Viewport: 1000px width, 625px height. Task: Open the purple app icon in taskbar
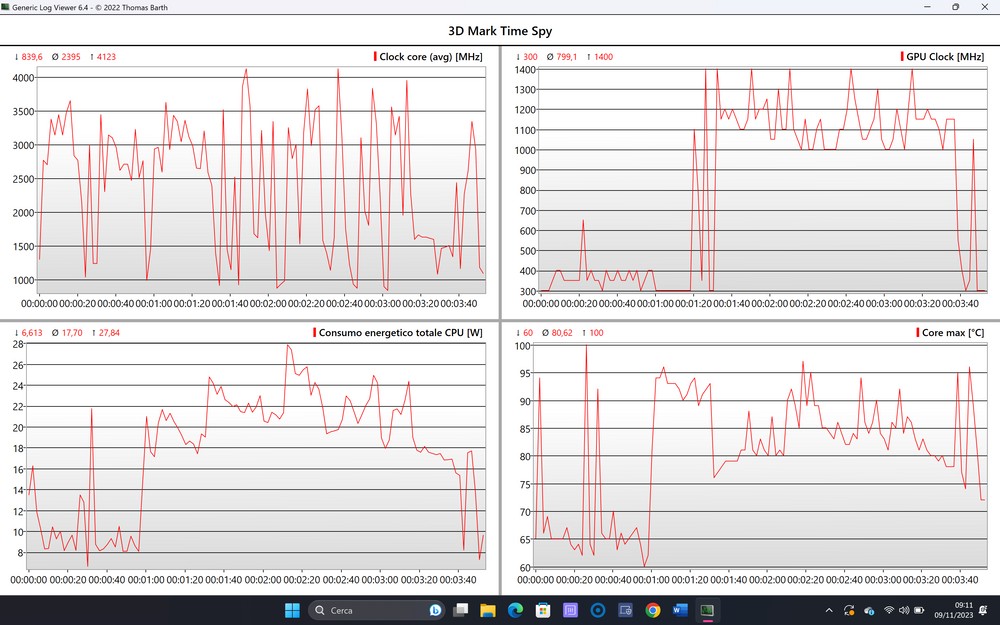point(570,610)
